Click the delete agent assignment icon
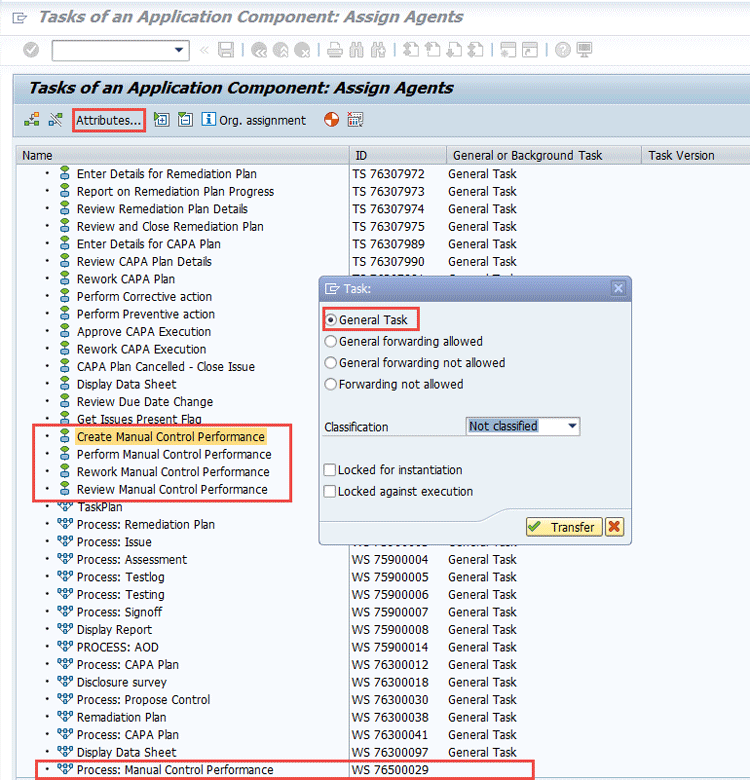750x780 pixels. pos(55,120)
